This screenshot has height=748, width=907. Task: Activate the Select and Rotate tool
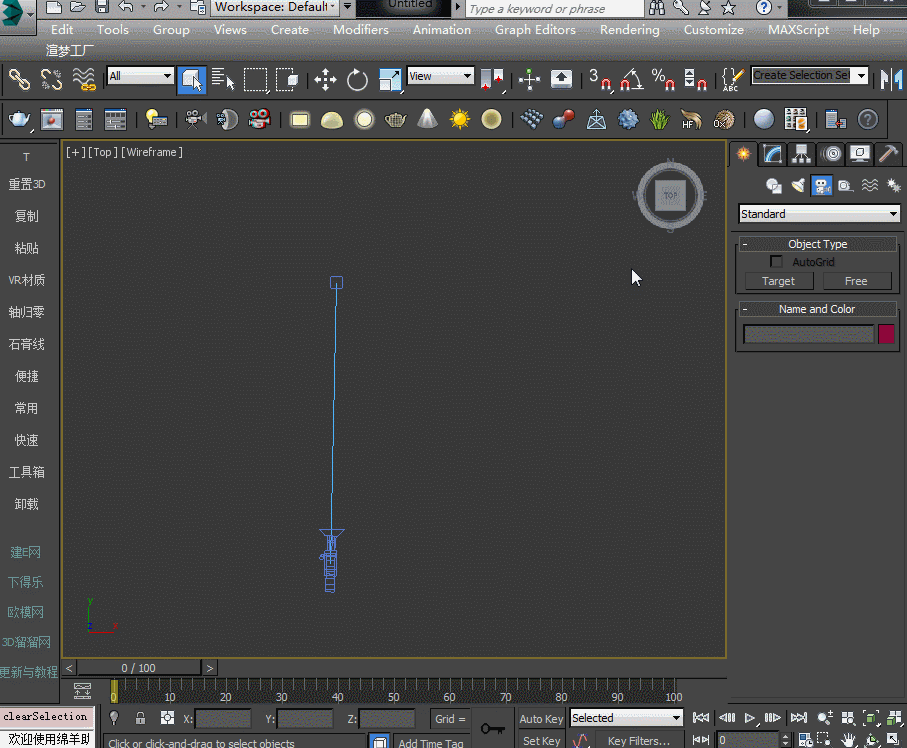(357, 80)
